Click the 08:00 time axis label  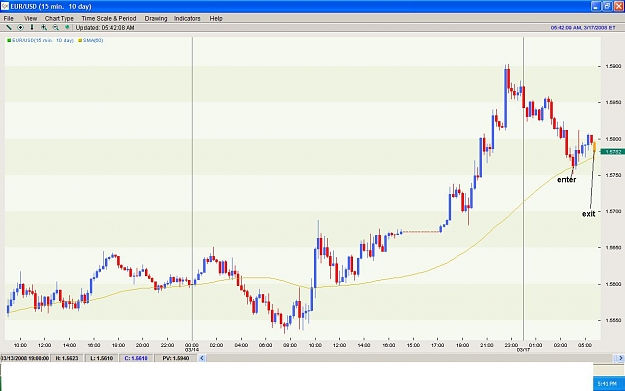[x=290, y=345]
